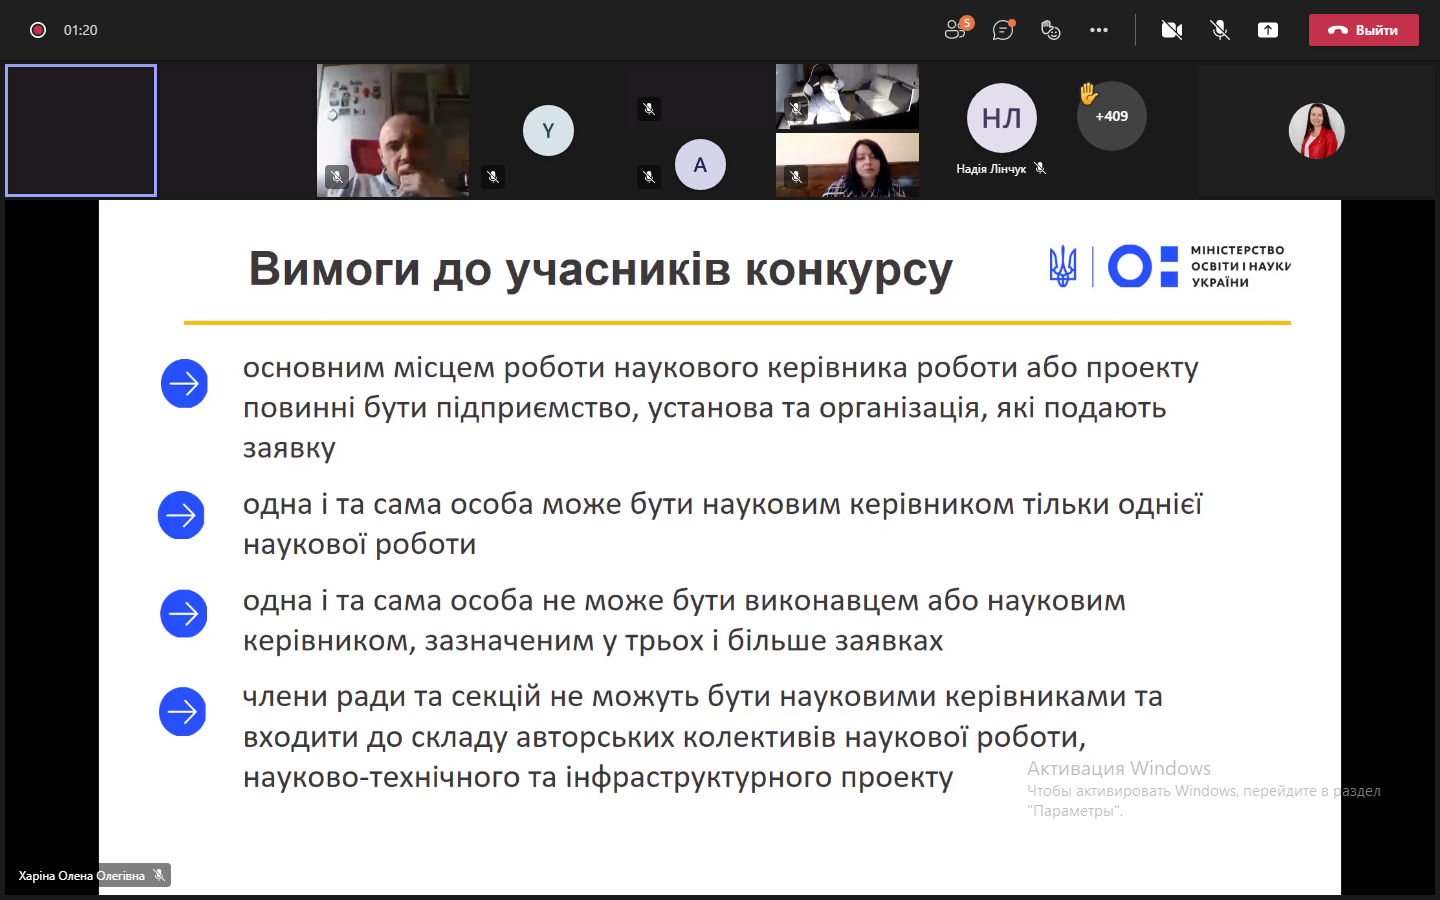The width and height of the screenshot is (1440, 900).
Task: Turn on the camera
Action: [1172, 30]
